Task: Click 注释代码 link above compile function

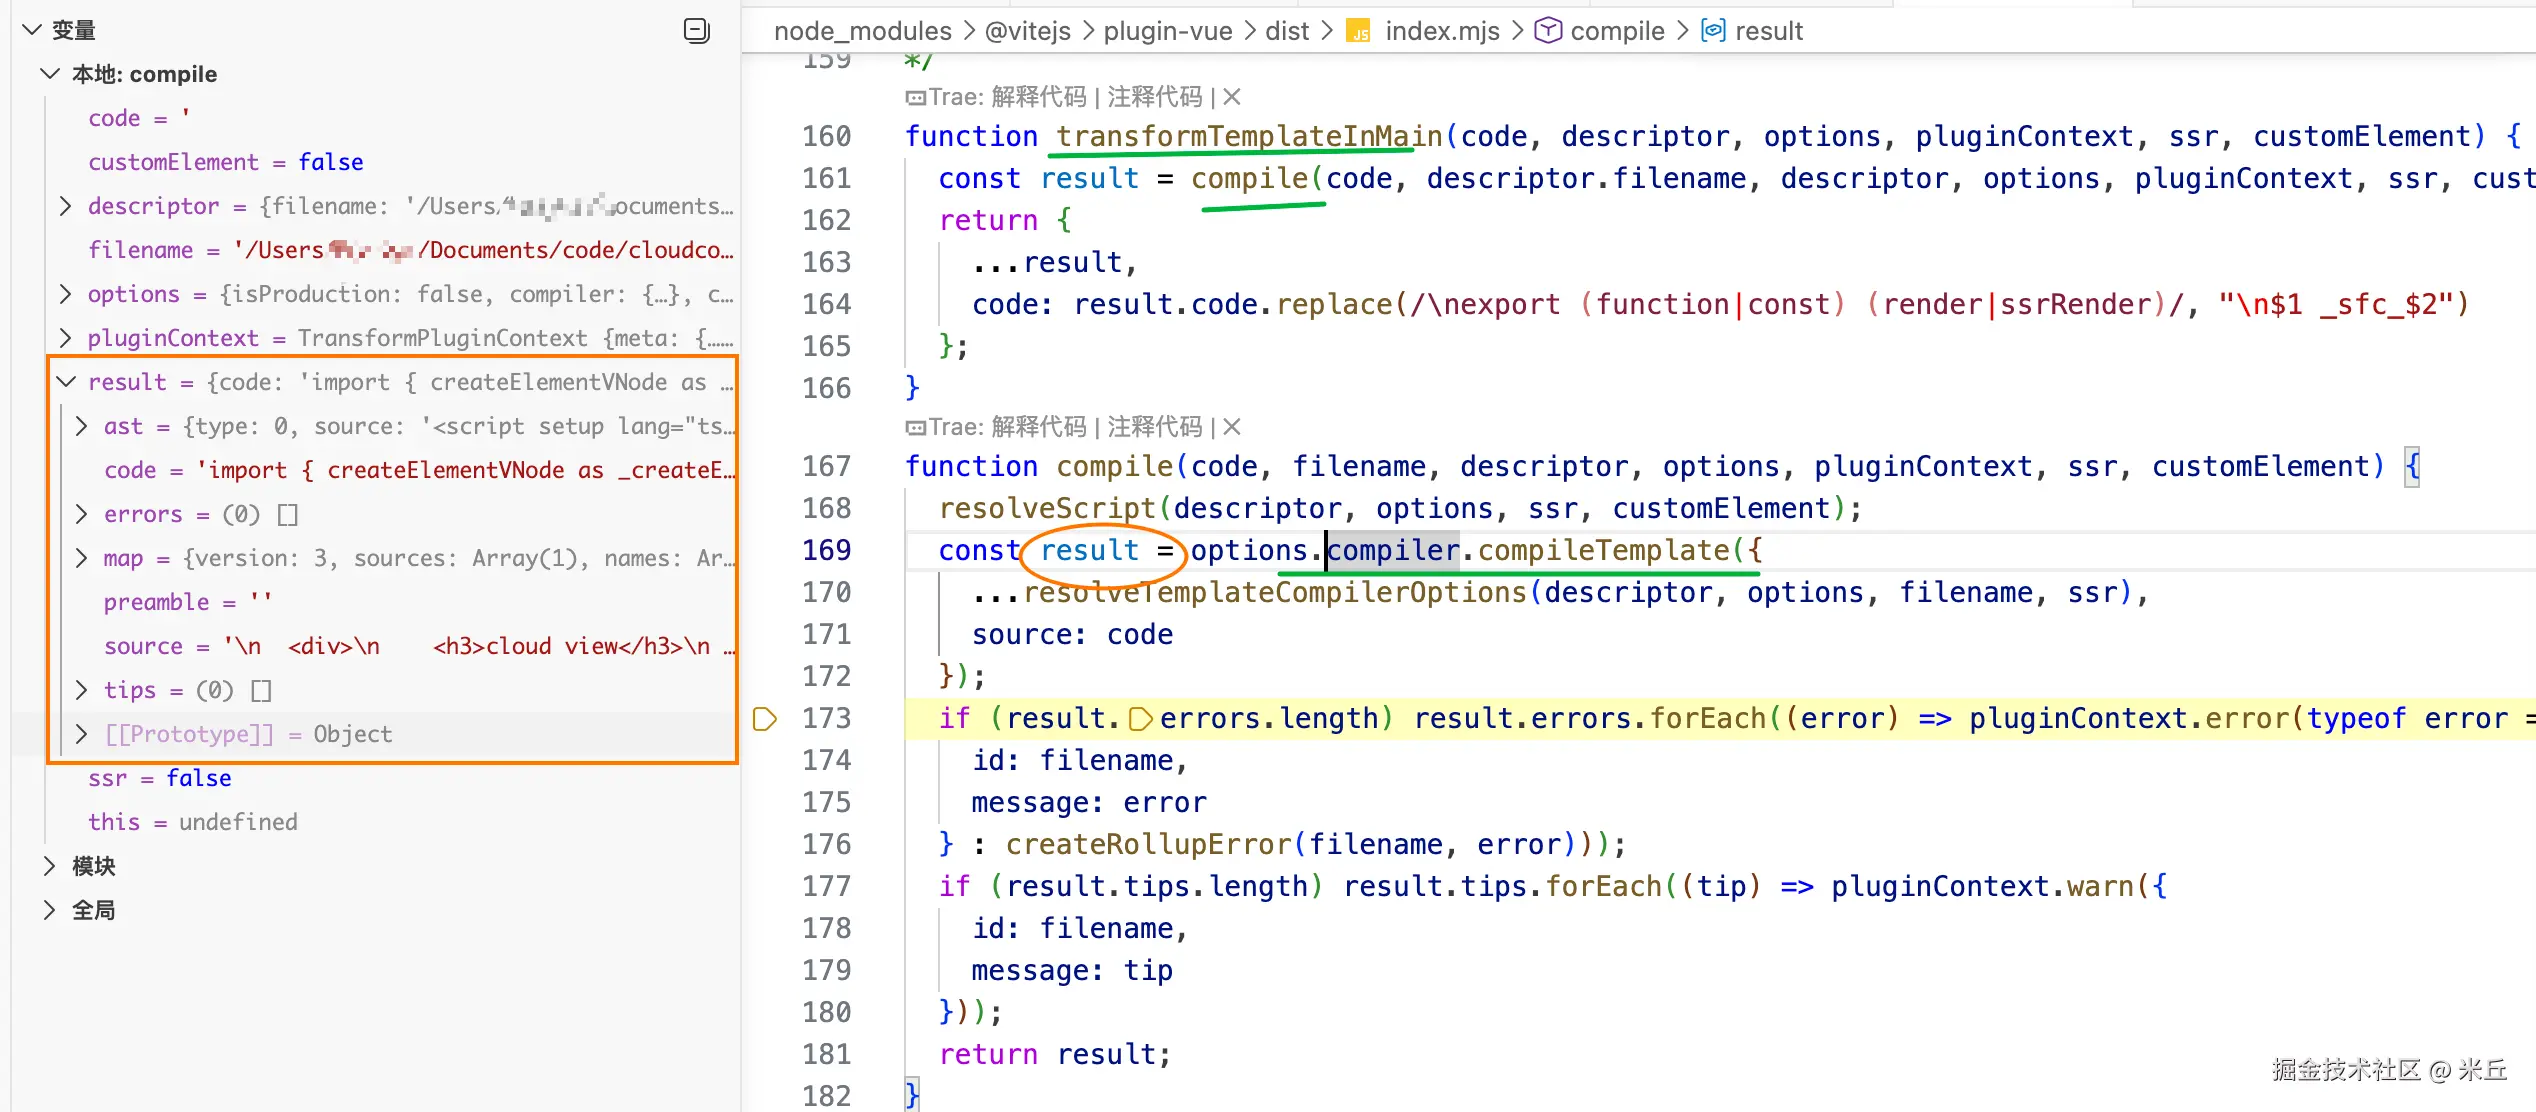Action: click(x=1154, y=427)
